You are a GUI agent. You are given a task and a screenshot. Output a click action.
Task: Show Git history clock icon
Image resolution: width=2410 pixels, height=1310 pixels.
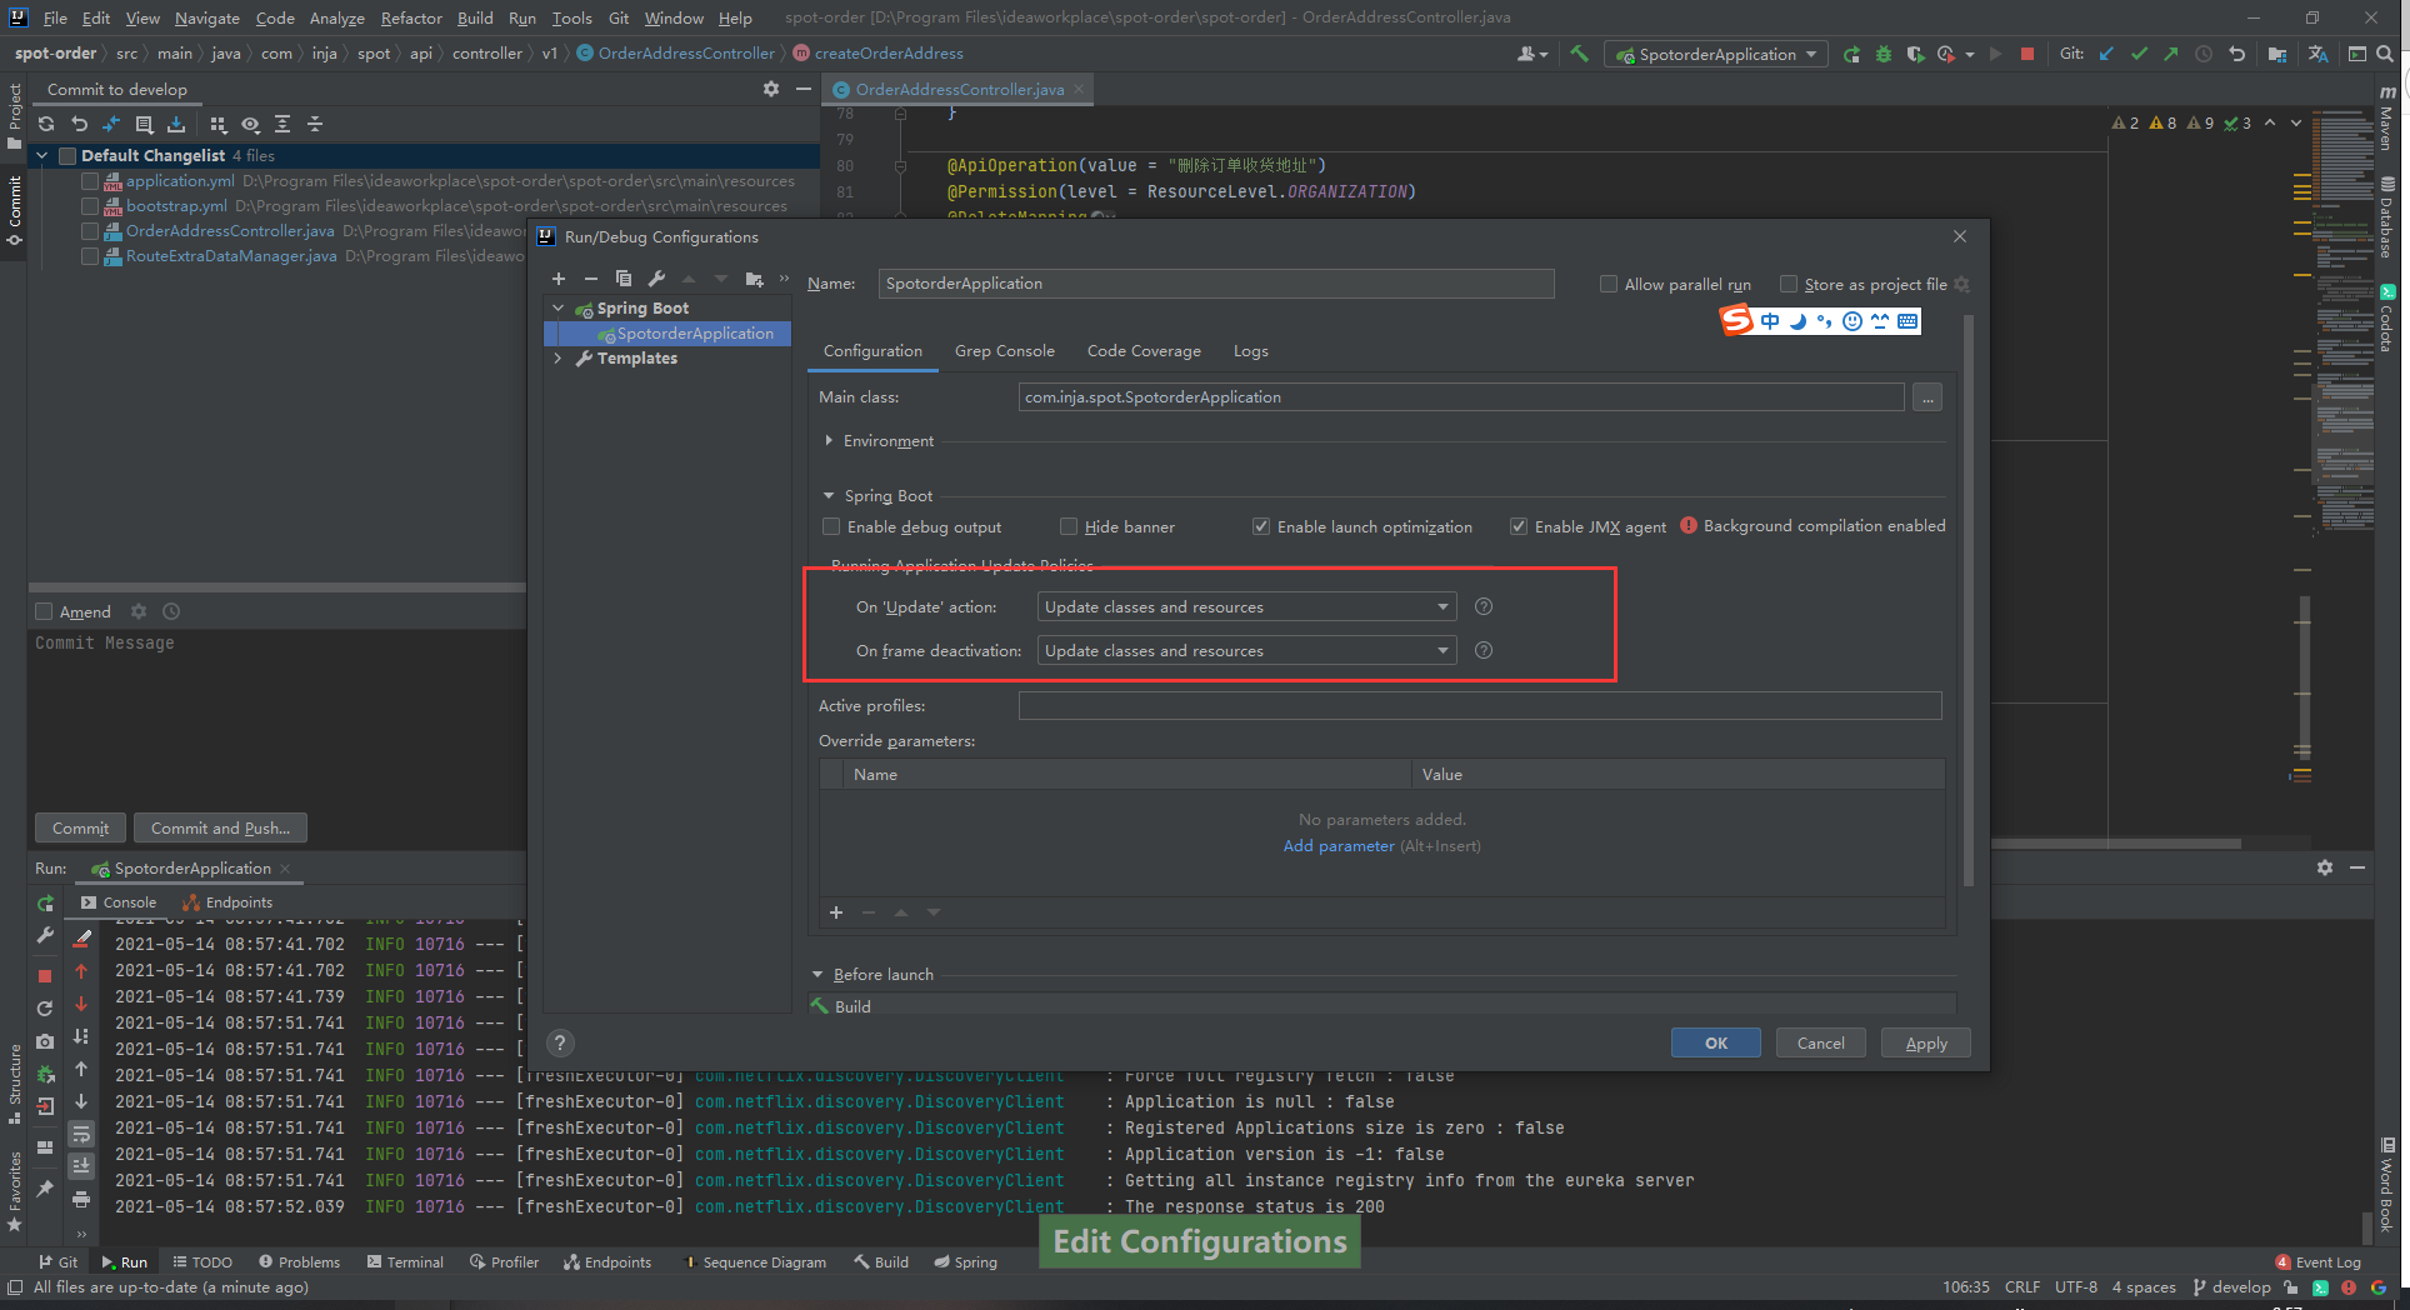2203,54
